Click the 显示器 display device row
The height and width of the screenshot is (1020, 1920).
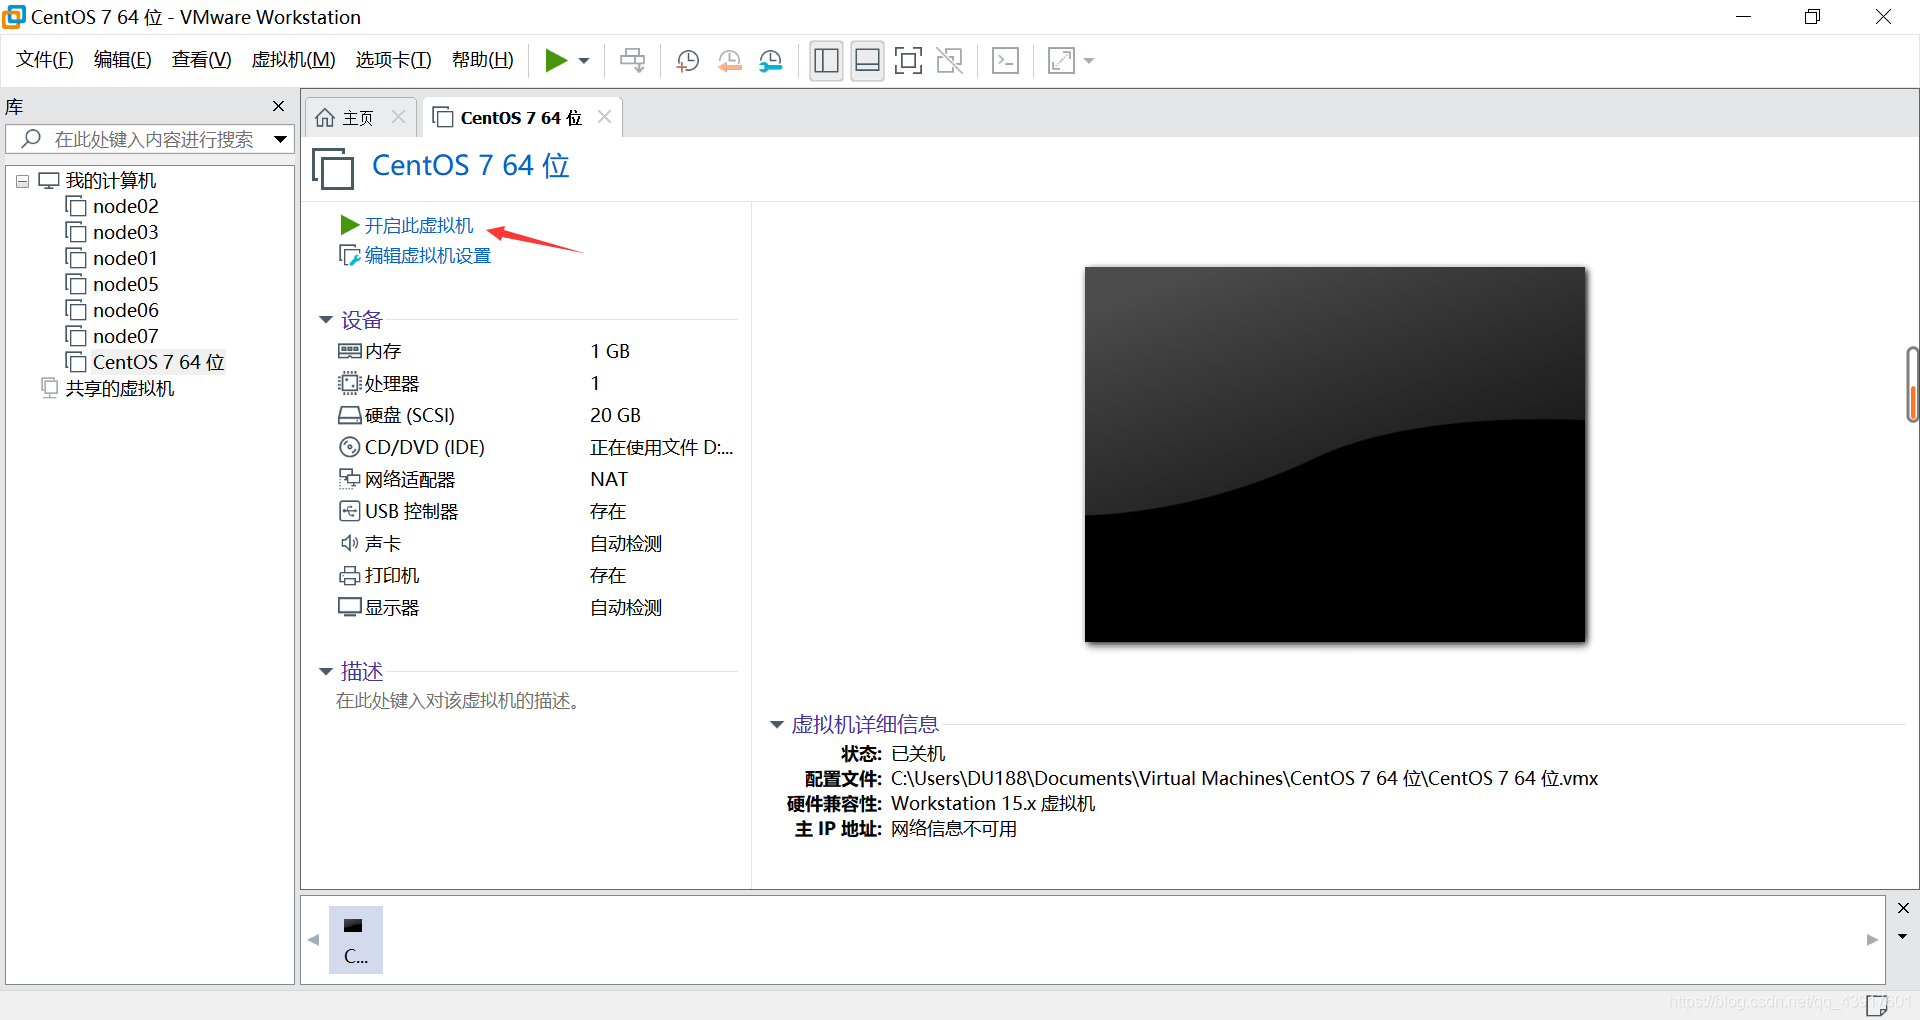[x=536, y=607]
